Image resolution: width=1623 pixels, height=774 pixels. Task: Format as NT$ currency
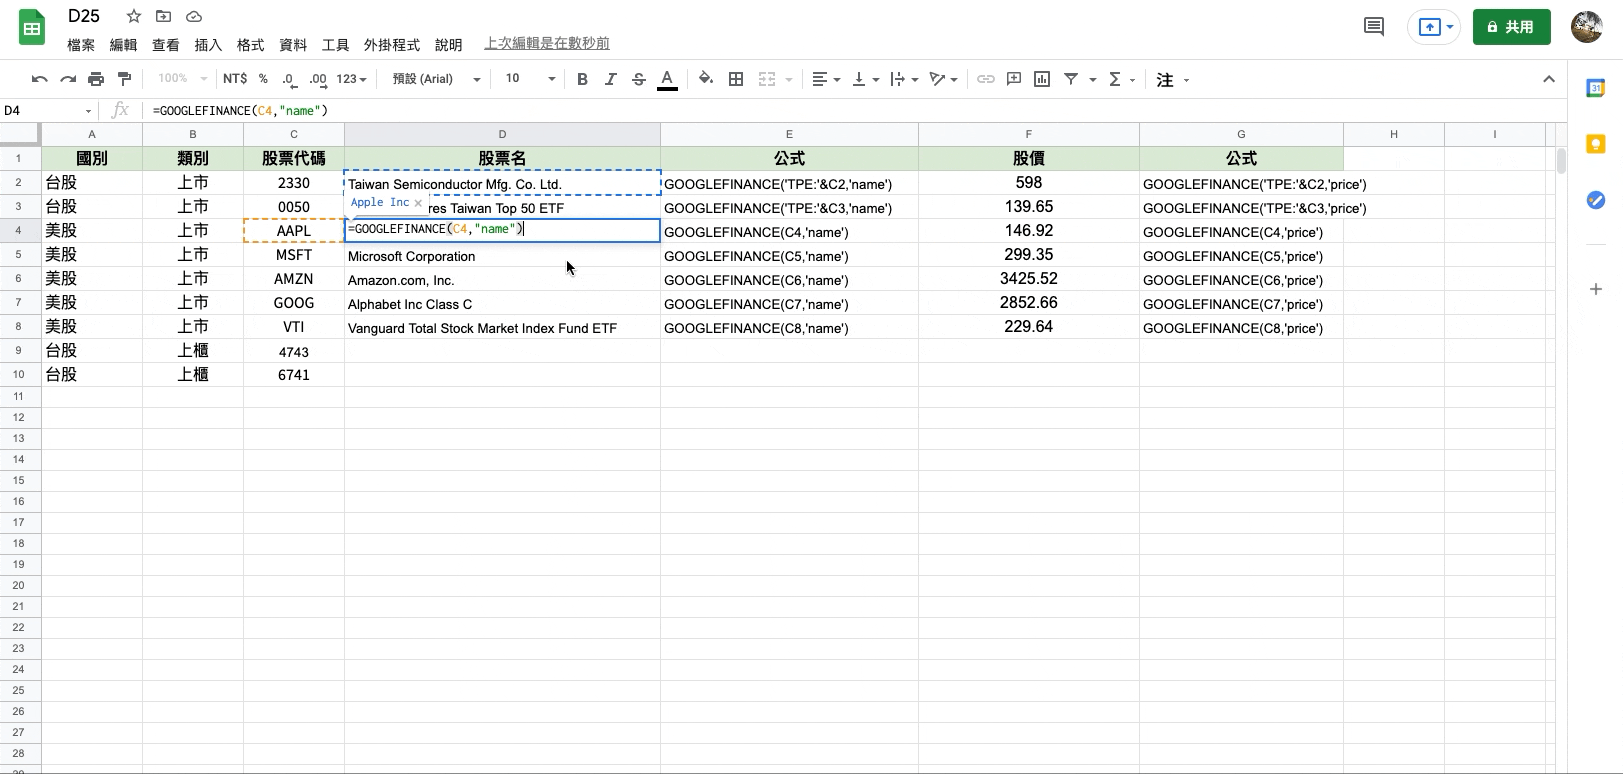coord(235,79)
